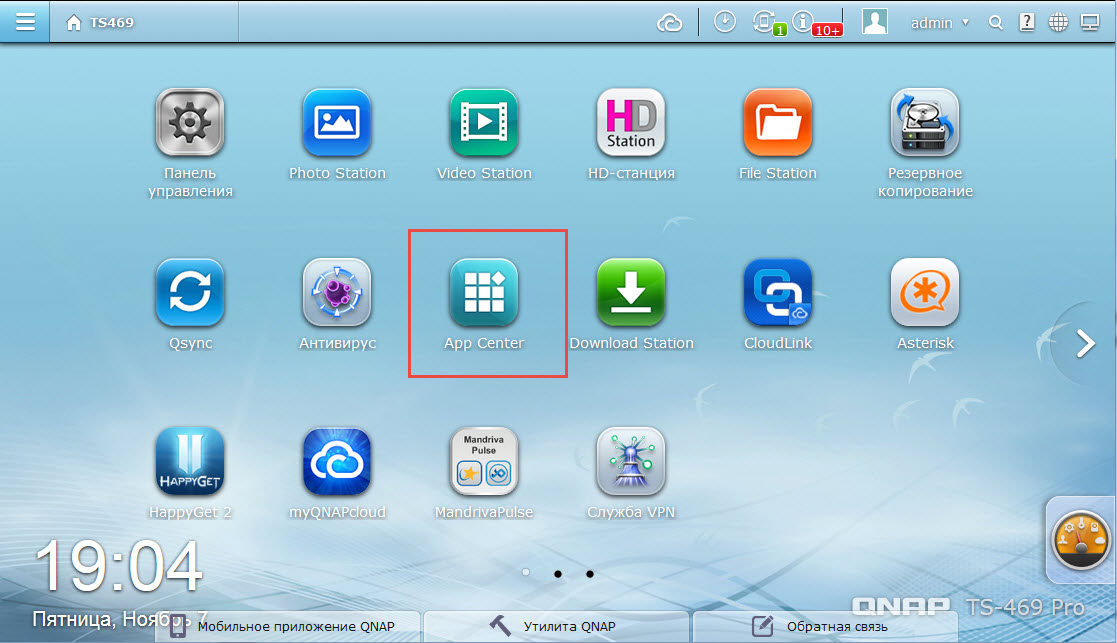Screen dimensions: 1117x643
Task: Launch Download Station
Action: point(630,292)
